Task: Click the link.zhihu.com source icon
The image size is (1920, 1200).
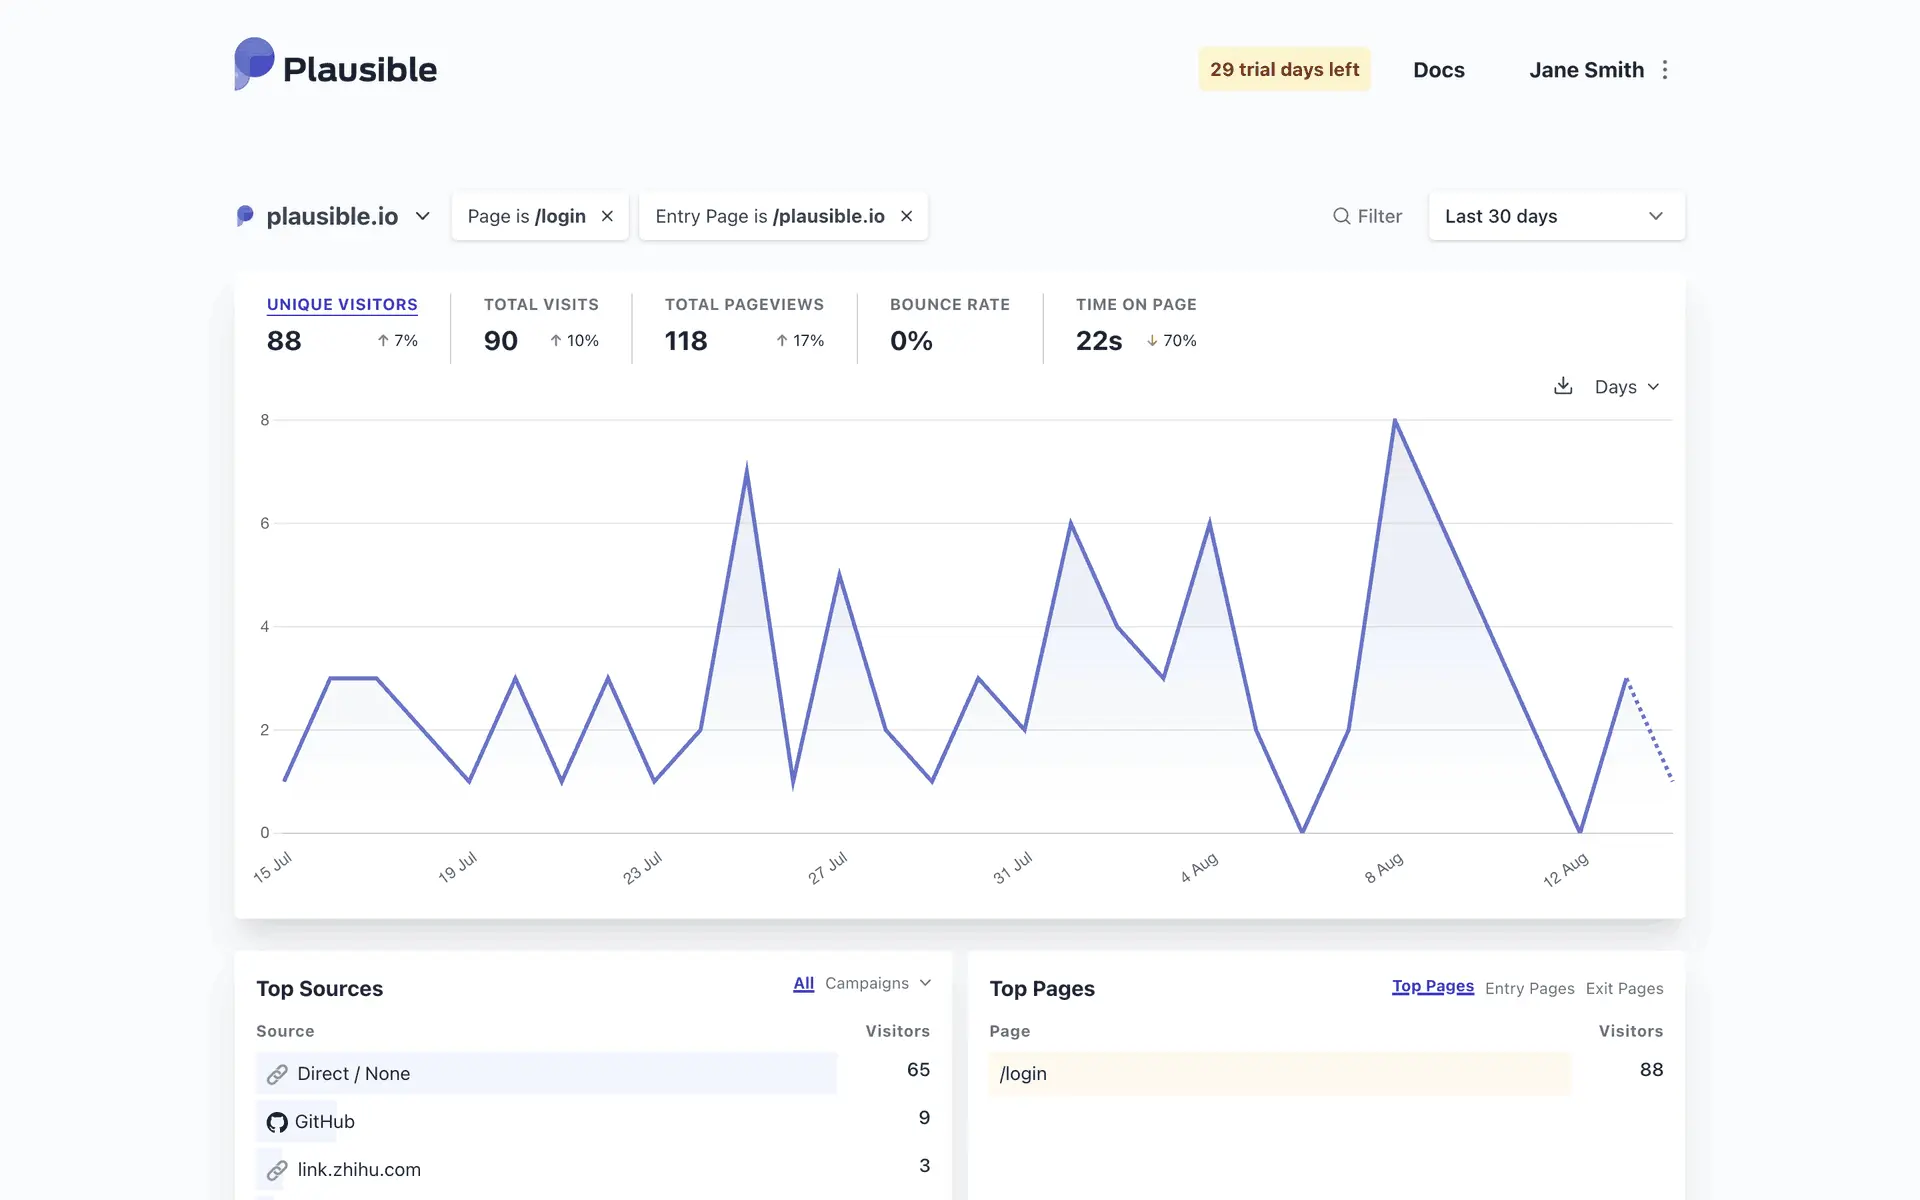Action: [x=277, y=1170]
